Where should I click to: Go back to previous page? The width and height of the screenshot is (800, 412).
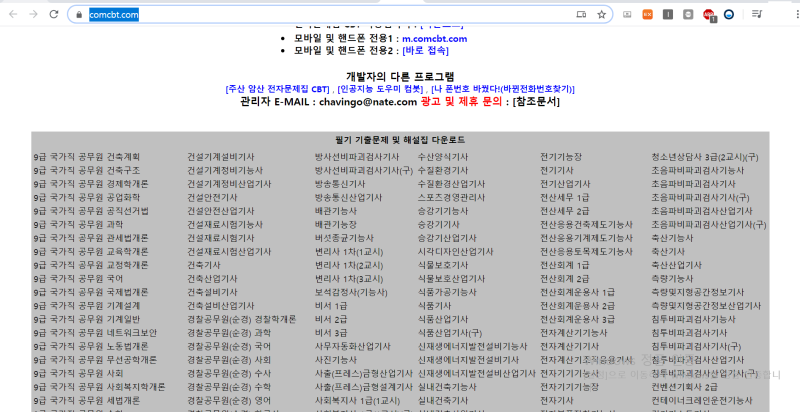13,14
